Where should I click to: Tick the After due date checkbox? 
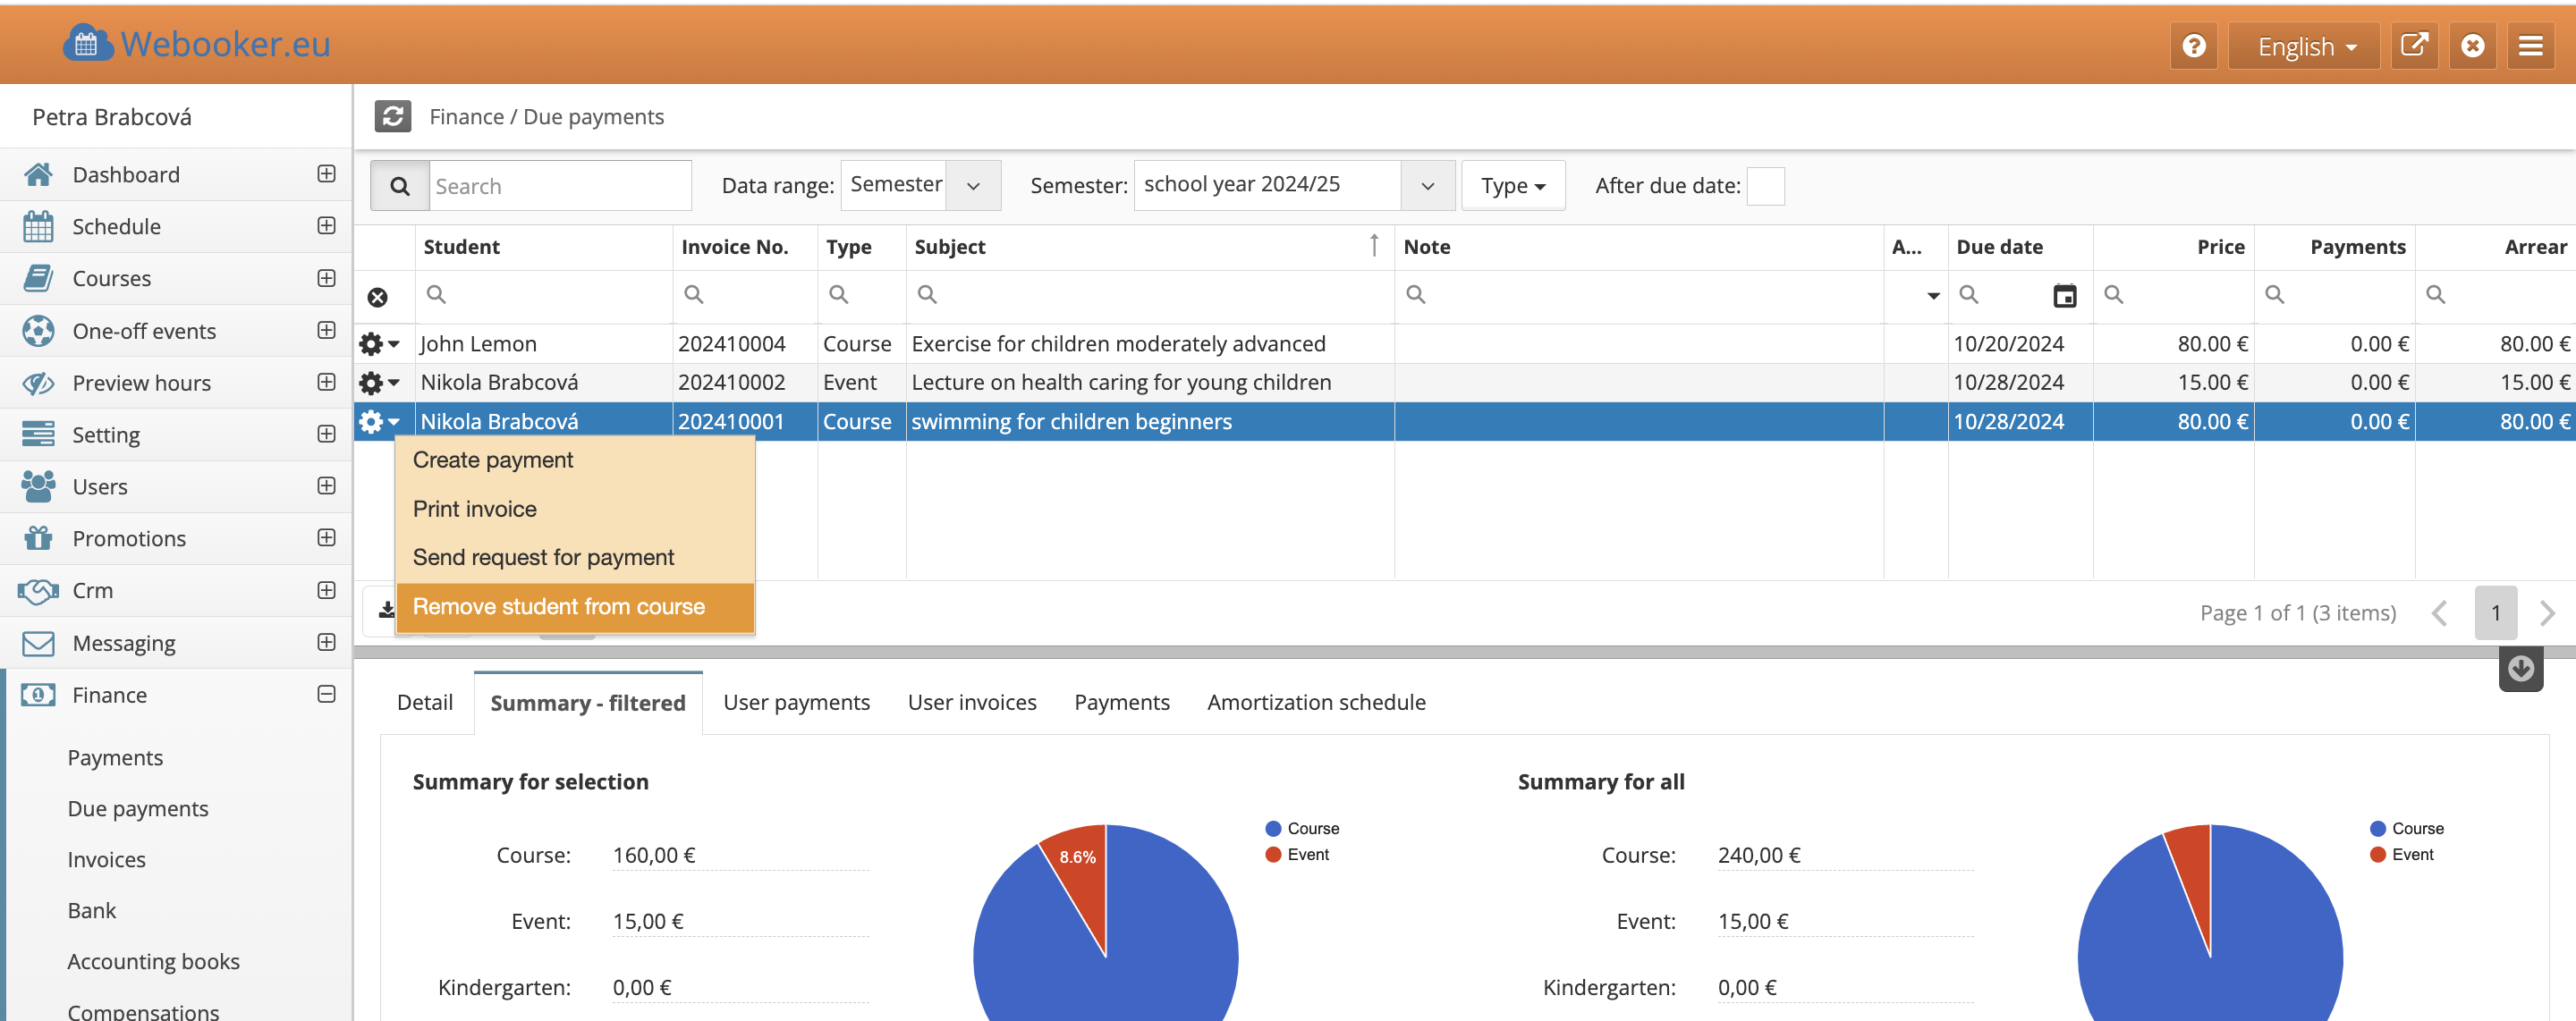point(1765,186)
